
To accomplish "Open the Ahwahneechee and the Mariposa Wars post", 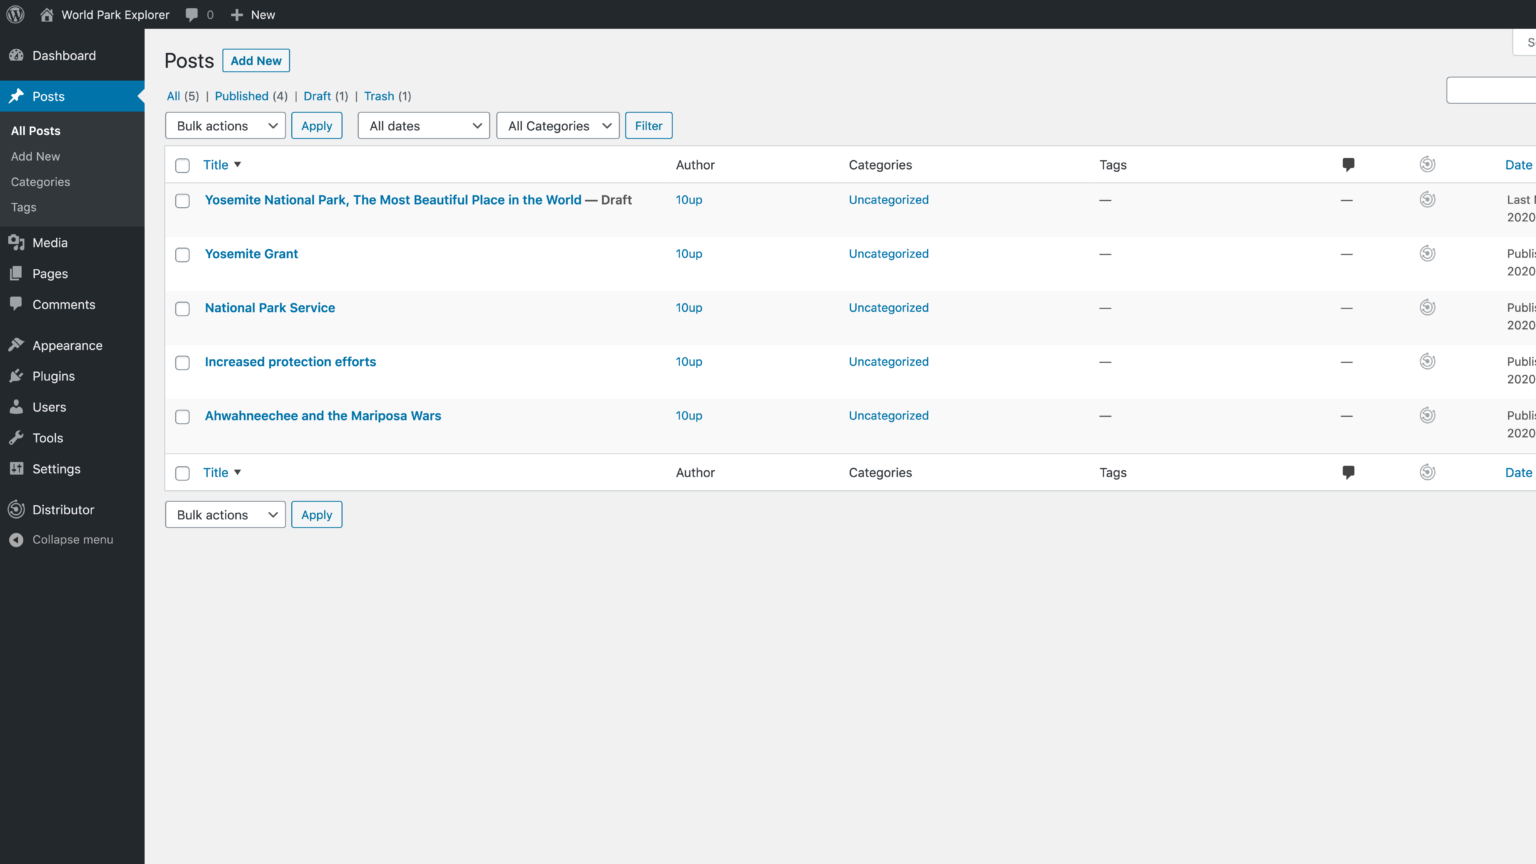I will pyautogui.click(x=322, y=415).
